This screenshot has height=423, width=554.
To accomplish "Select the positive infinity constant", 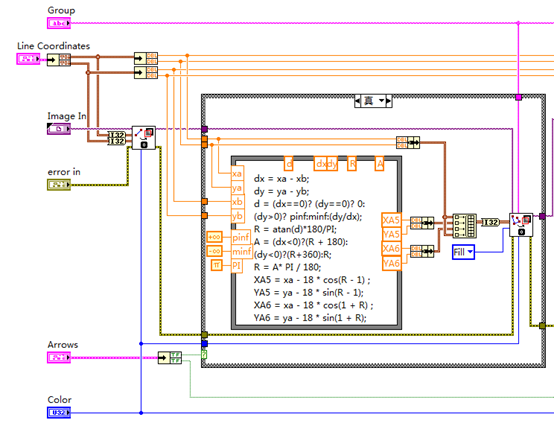I will tap(214, 237).
